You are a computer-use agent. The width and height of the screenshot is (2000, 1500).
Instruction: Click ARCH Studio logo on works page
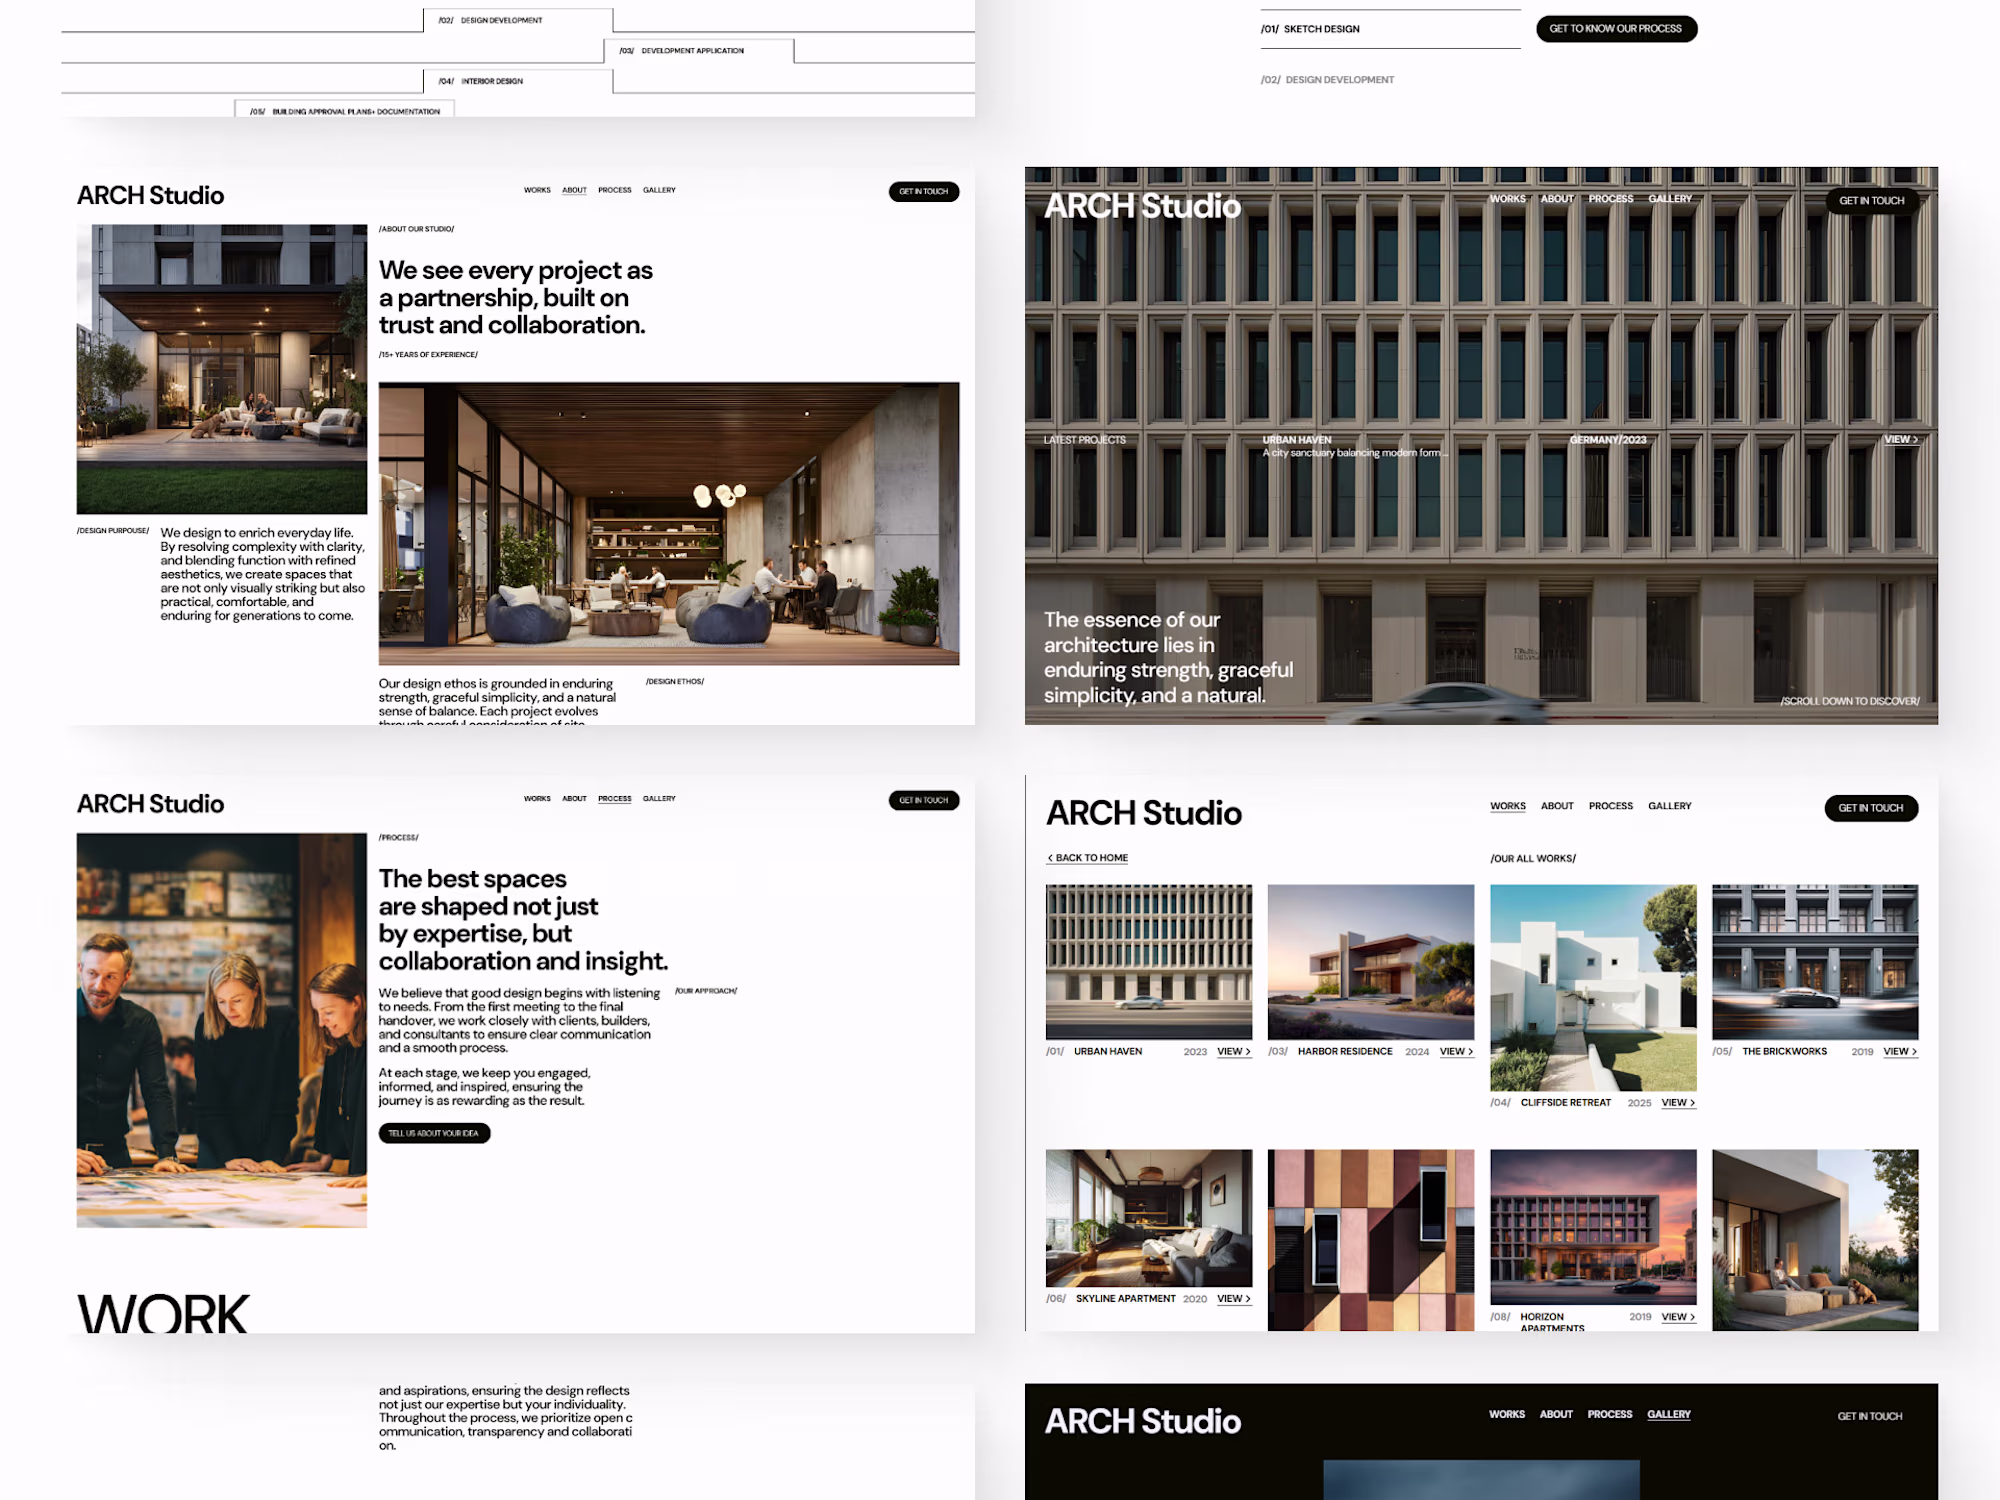1143,813
